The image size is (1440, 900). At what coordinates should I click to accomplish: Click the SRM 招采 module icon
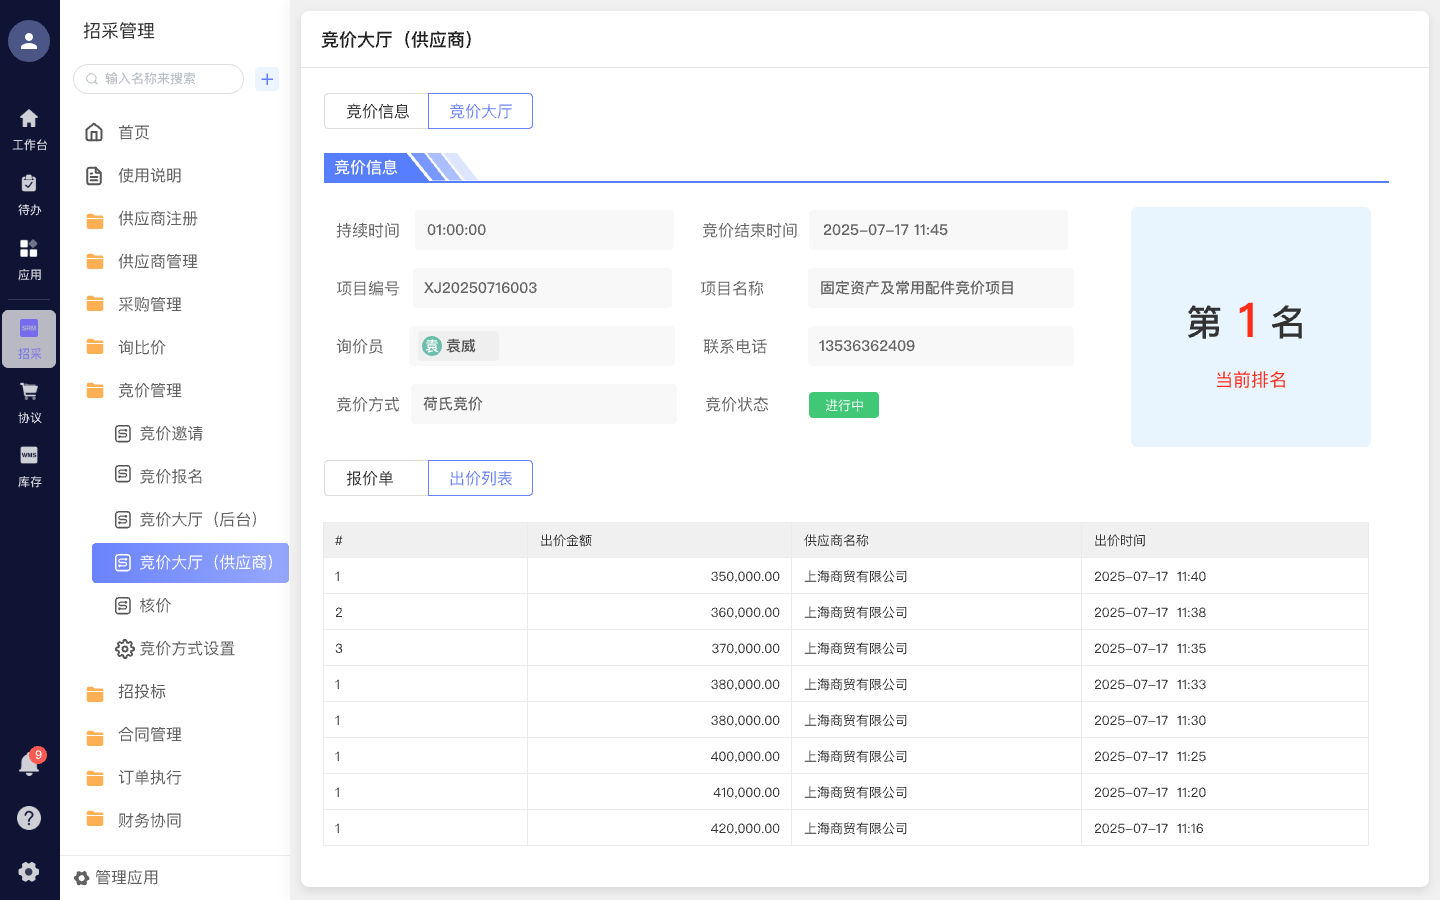(29, 338)
